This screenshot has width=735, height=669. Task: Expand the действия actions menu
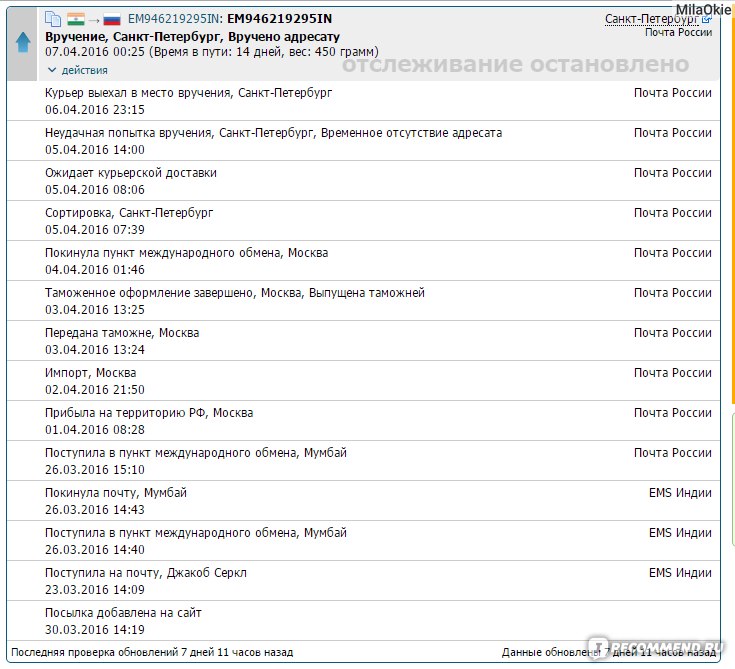click(x=78, y=70)
